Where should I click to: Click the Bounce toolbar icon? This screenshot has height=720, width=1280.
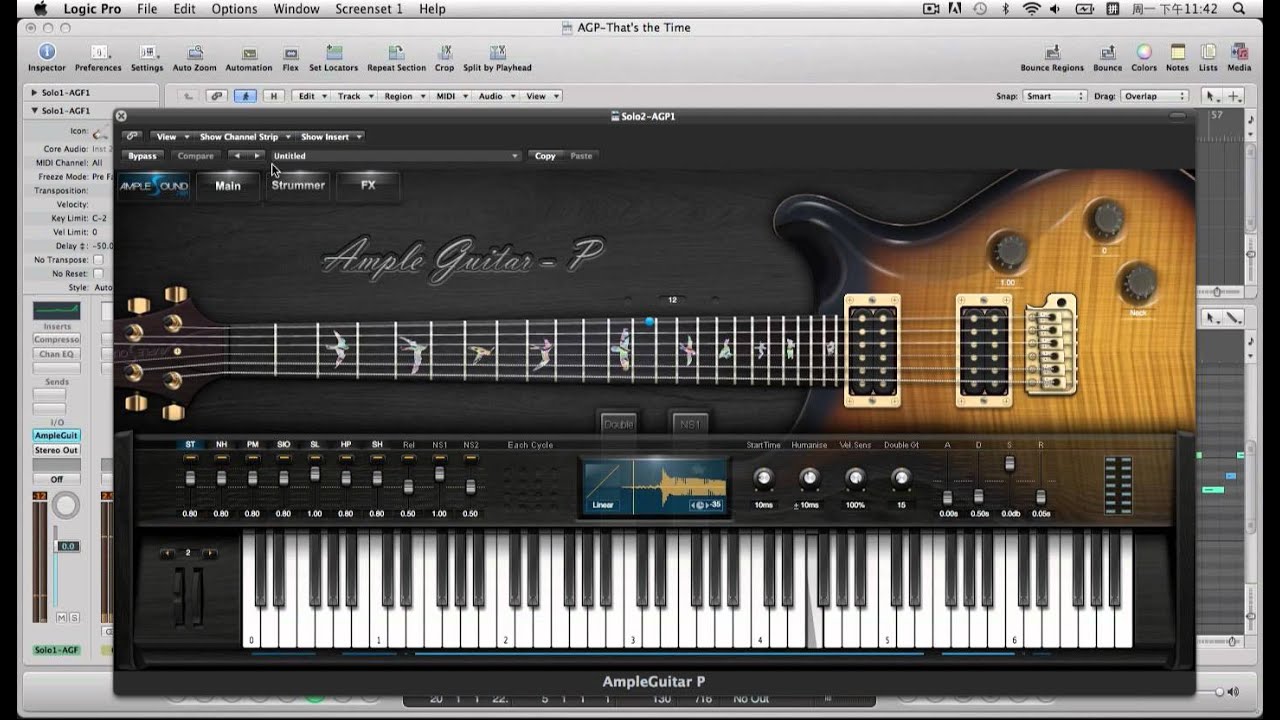1107,58
